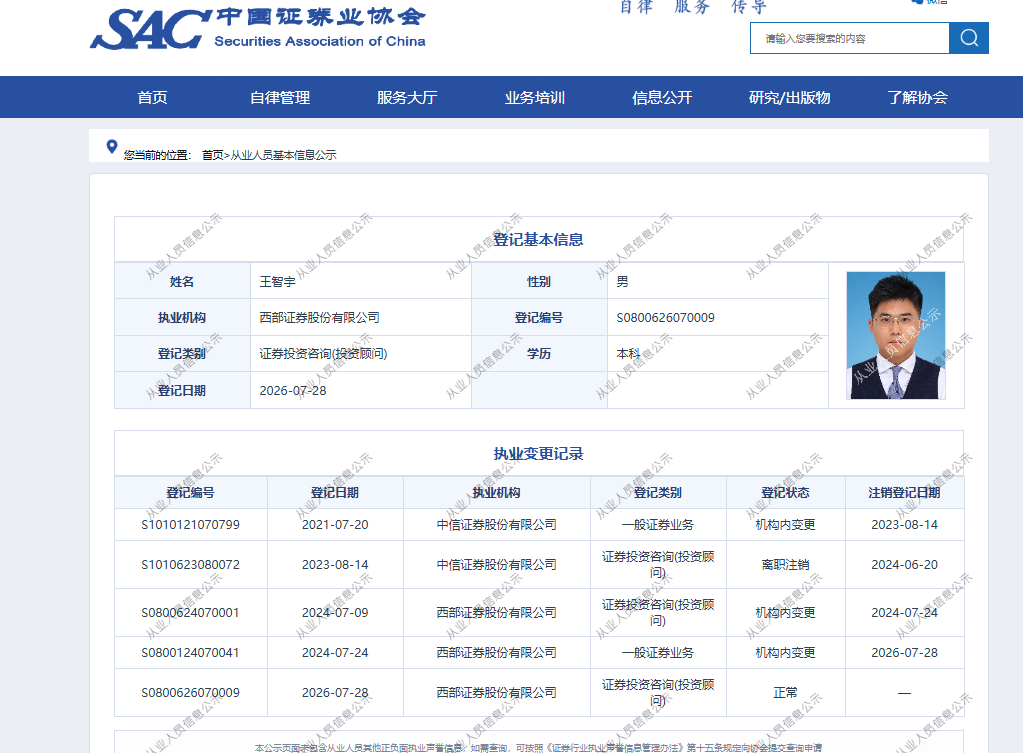The height and width of the screenshot is (754, 1023).
Task: Open the 了解协会 navigation menu
Action: coord(917,97)
